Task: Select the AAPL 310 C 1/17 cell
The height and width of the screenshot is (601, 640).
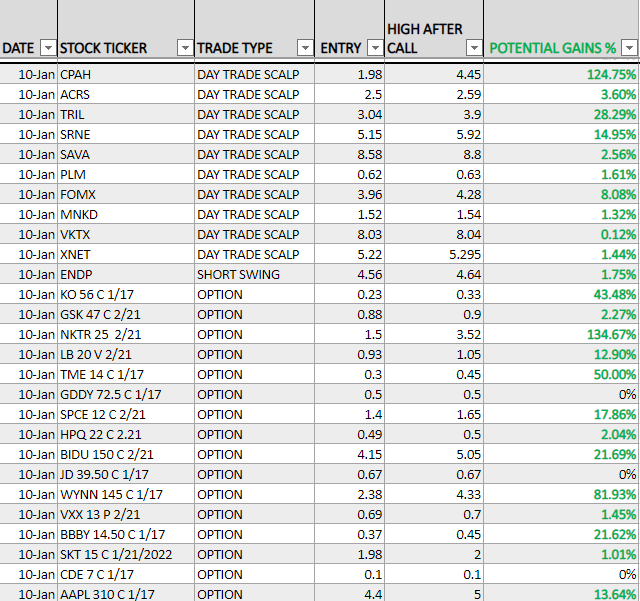Action: tap(126, 593)
